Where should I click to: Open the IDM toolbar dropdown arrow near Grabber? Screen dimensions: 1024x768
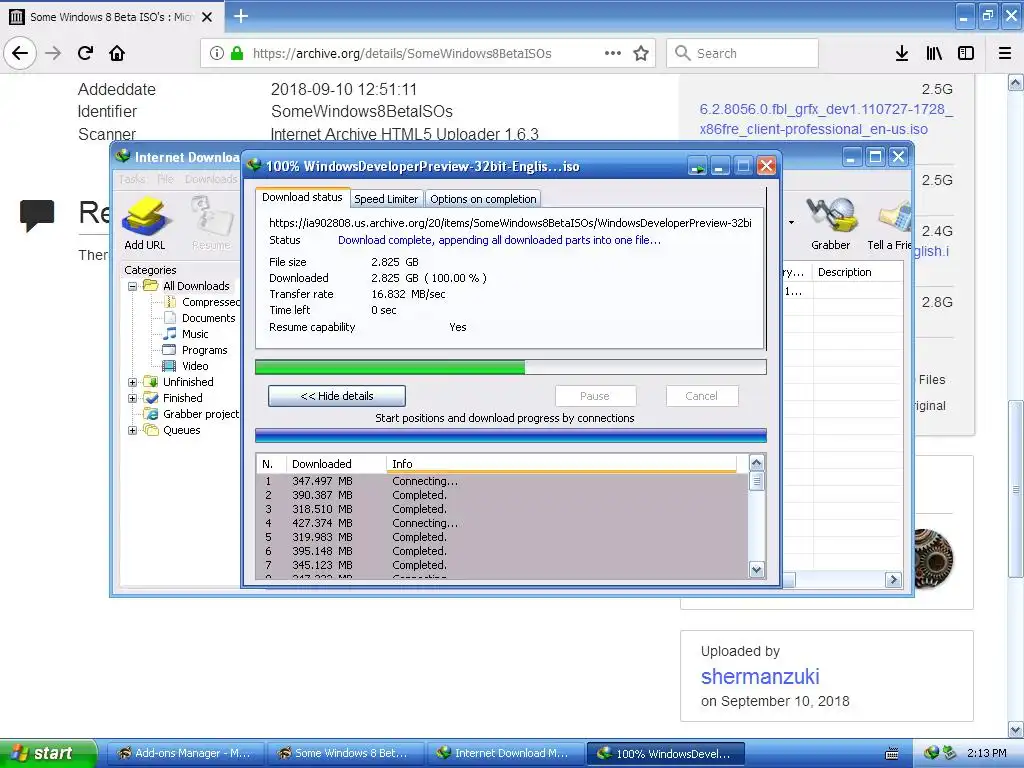[792, 223]
